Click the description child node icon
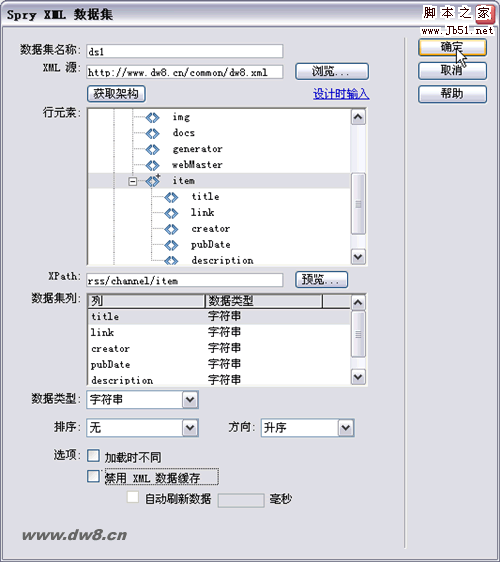Screen dimensions: 500x562 point(171,260)
